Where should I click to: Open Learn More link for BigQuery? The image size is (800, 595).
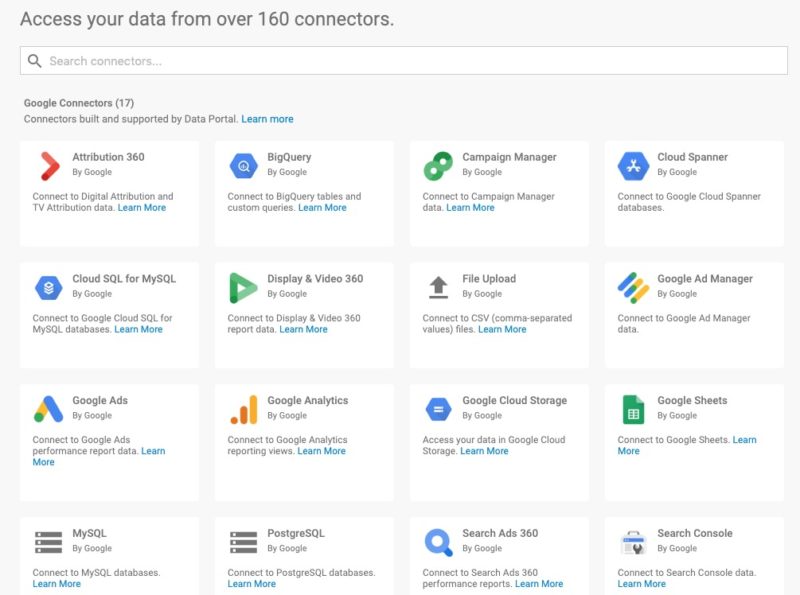pos(322,208)
